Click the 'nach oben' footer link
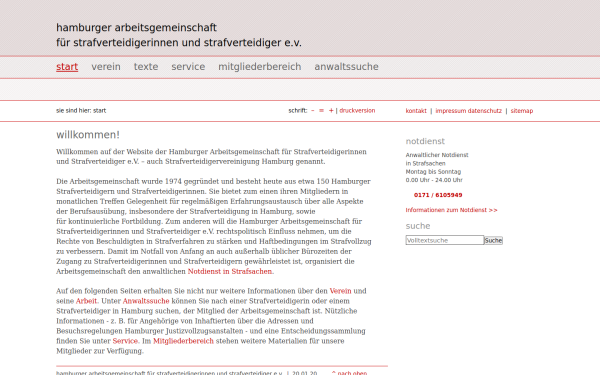 coord(349,373)
